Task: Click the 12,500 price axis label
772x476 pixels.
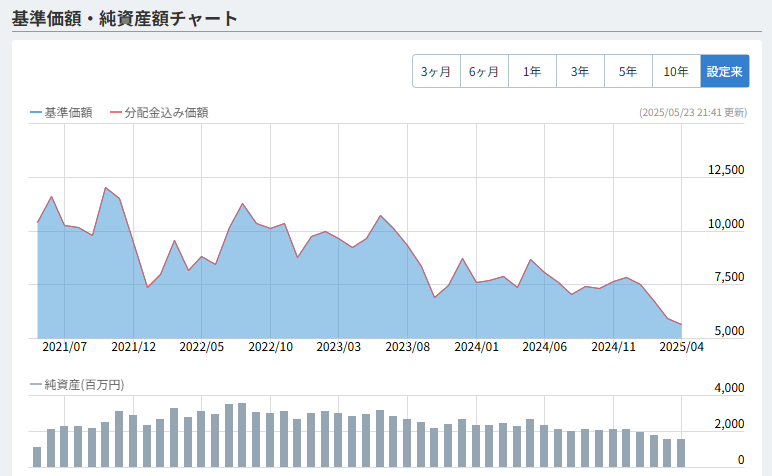Action: click(726, 170)
